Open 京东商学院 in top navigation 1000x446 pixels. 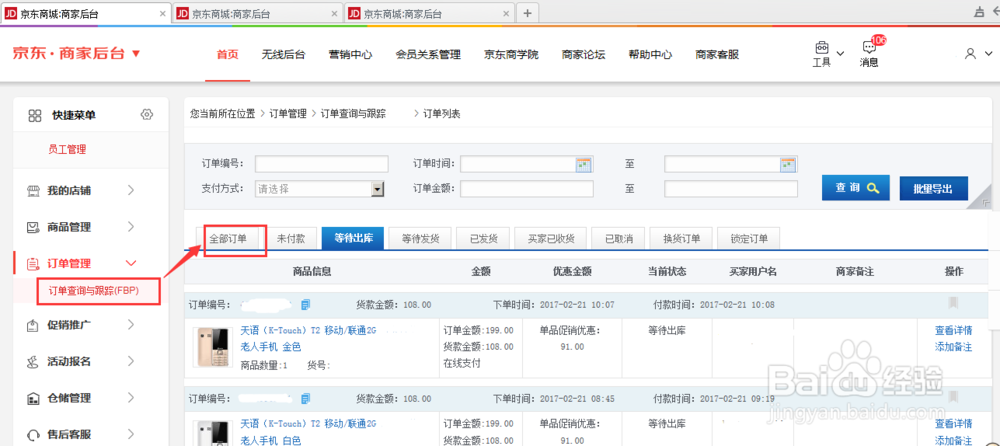[x=511, y=55]
